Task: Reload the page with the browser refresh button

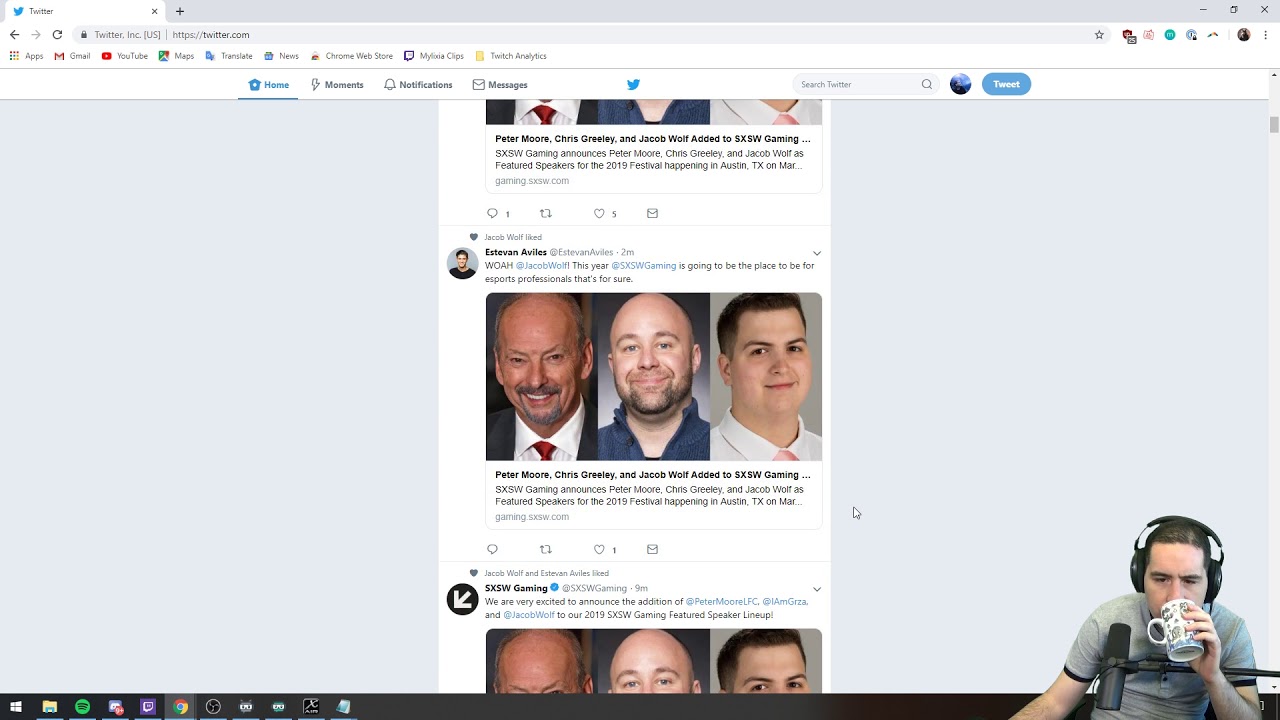Action: (57, 35)
